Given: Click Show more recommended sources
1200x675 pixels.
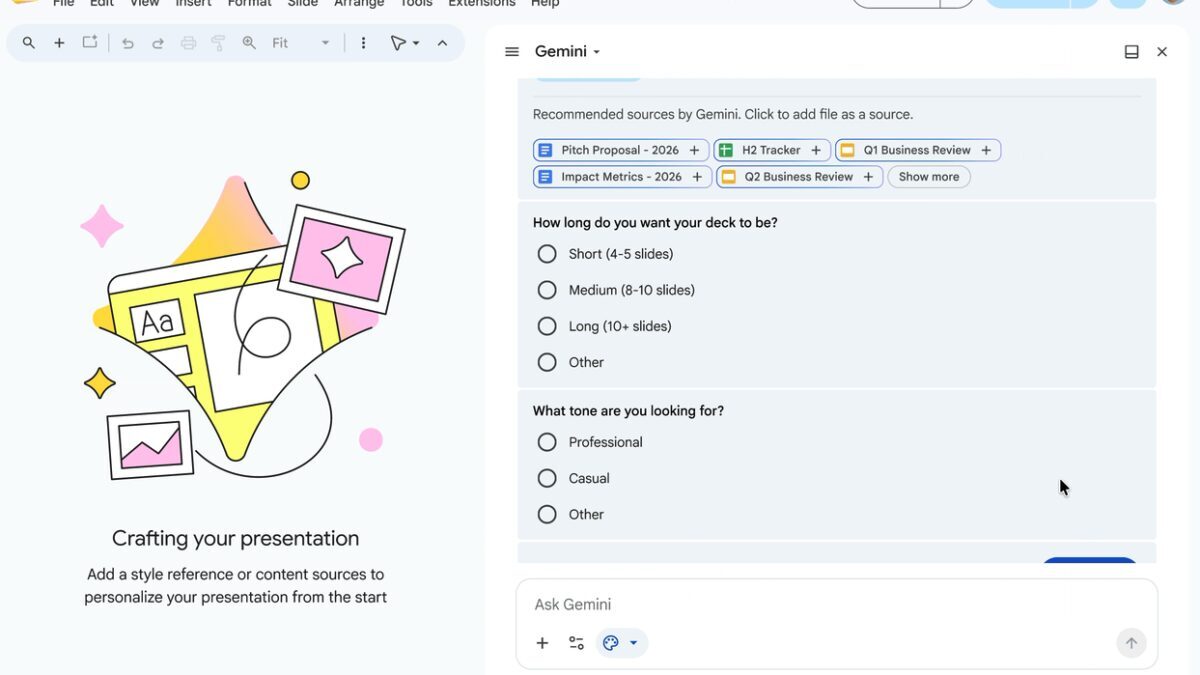Looking at the screenshot, I should coord(929,177).
